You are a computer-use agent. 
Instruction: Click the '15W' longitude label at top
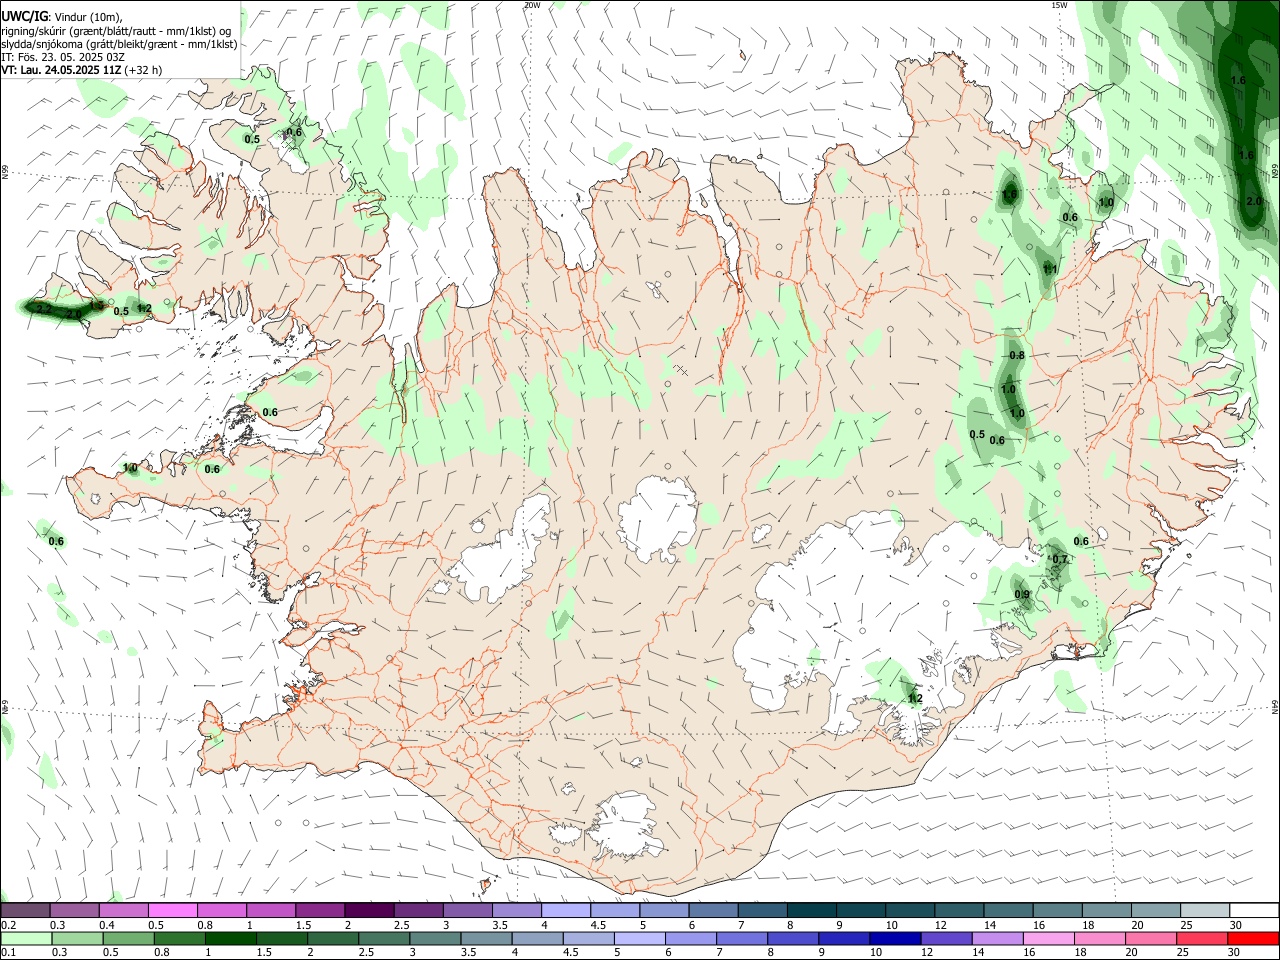click(x=1059, y=5)
